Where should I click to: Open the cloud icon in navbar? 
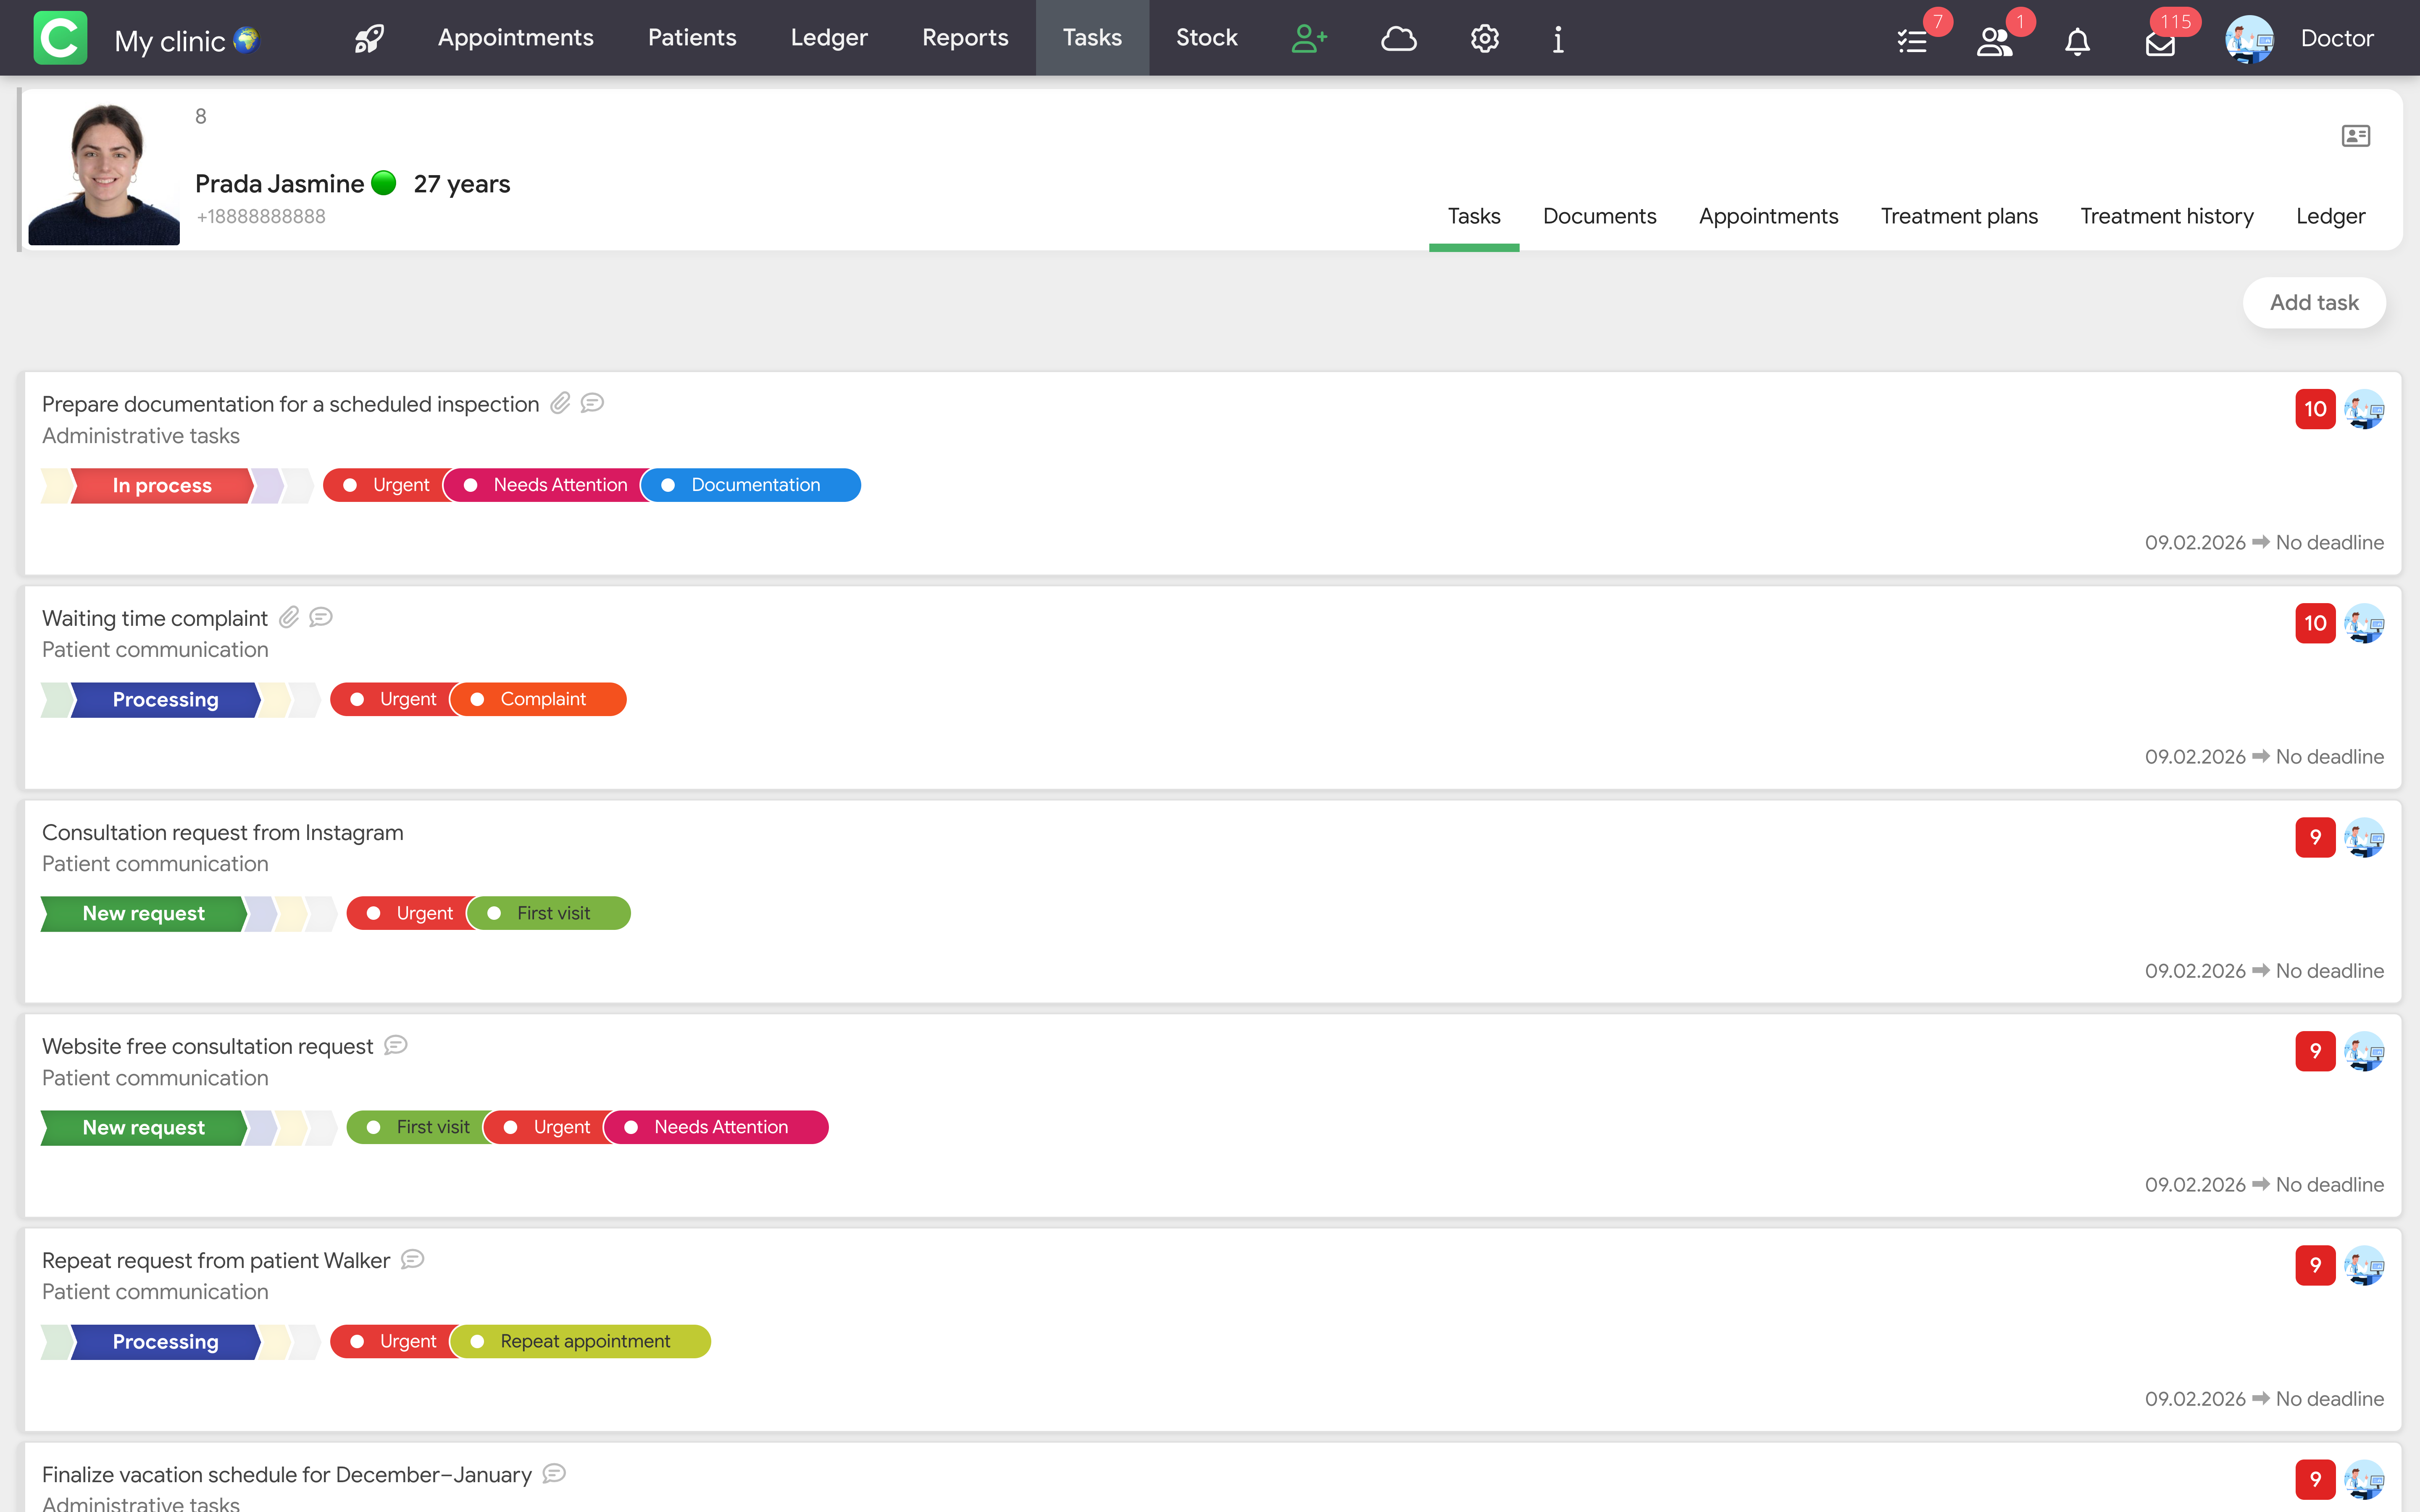1398,39
